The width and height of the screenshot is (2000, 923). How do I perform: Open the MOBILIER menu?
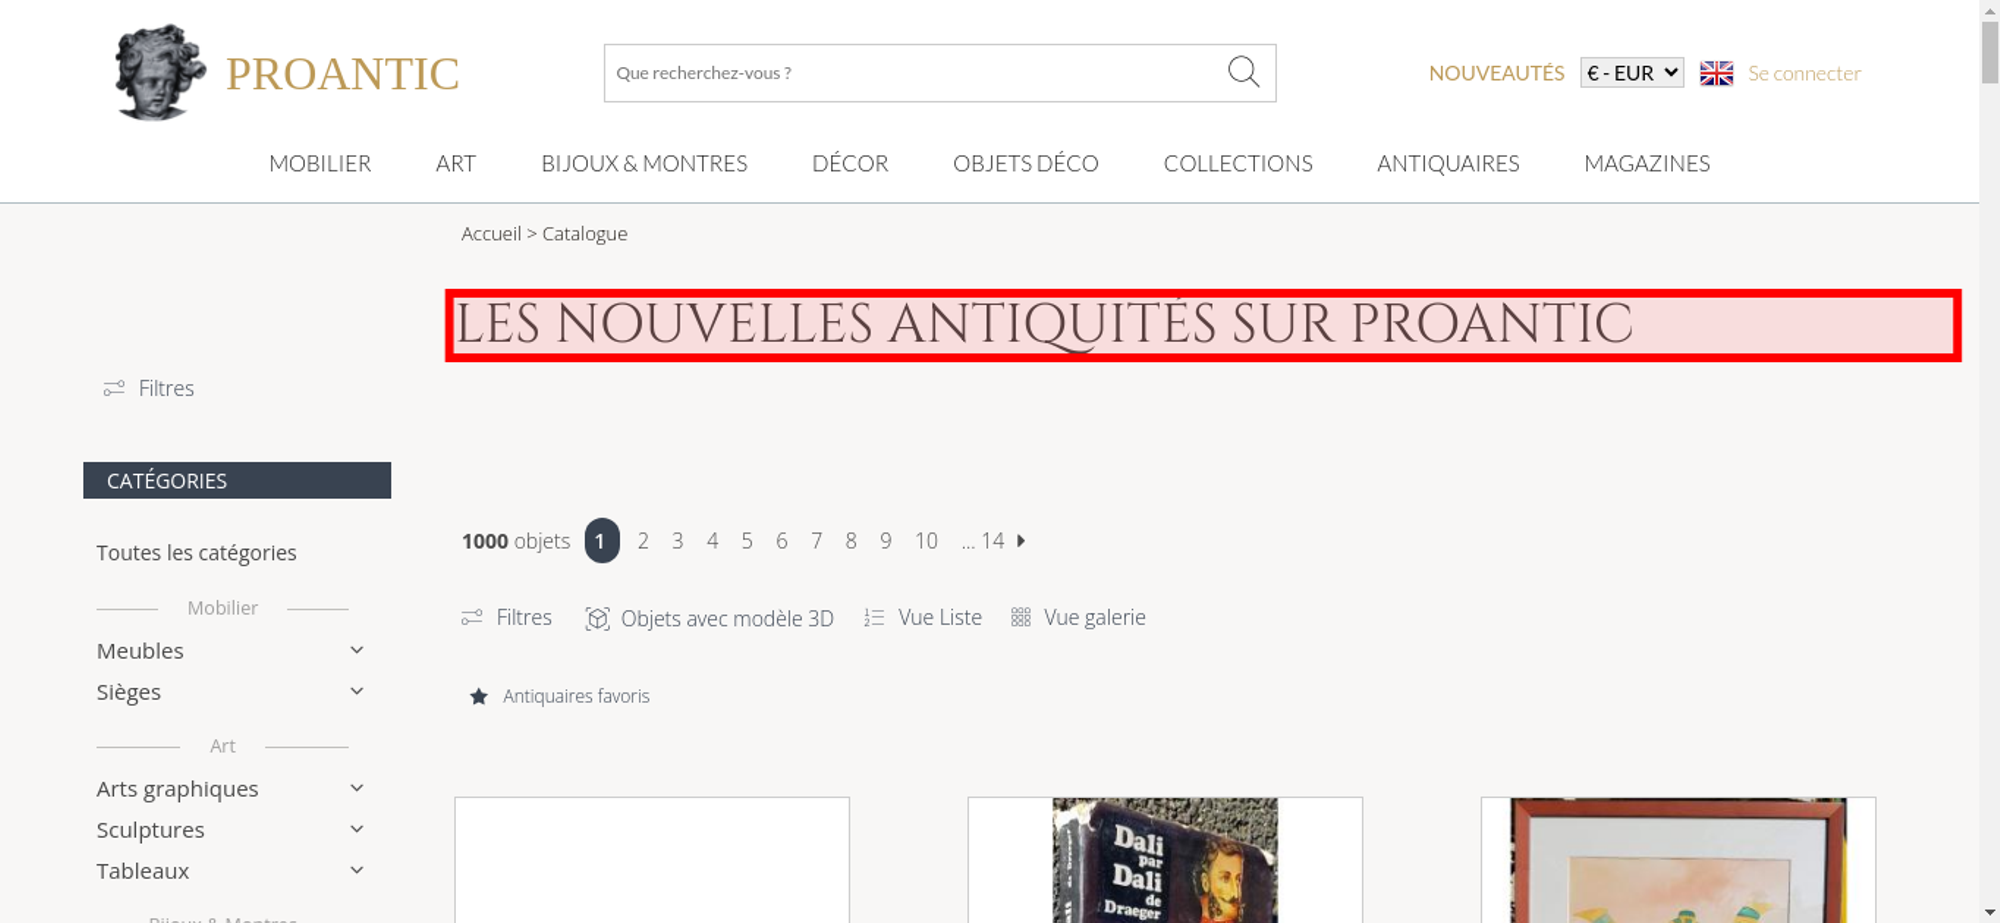(x=320, y=163)
